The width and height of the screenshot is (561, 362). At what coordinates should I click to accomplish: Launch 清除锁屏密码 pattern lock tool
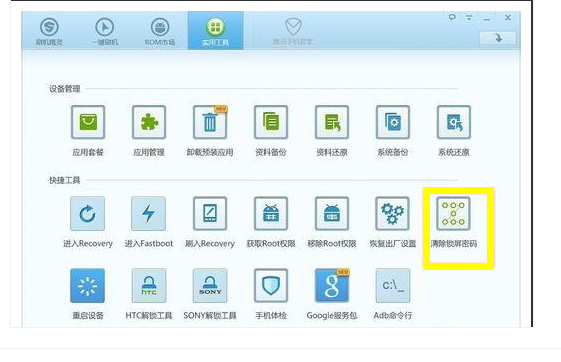pos(453,214)
